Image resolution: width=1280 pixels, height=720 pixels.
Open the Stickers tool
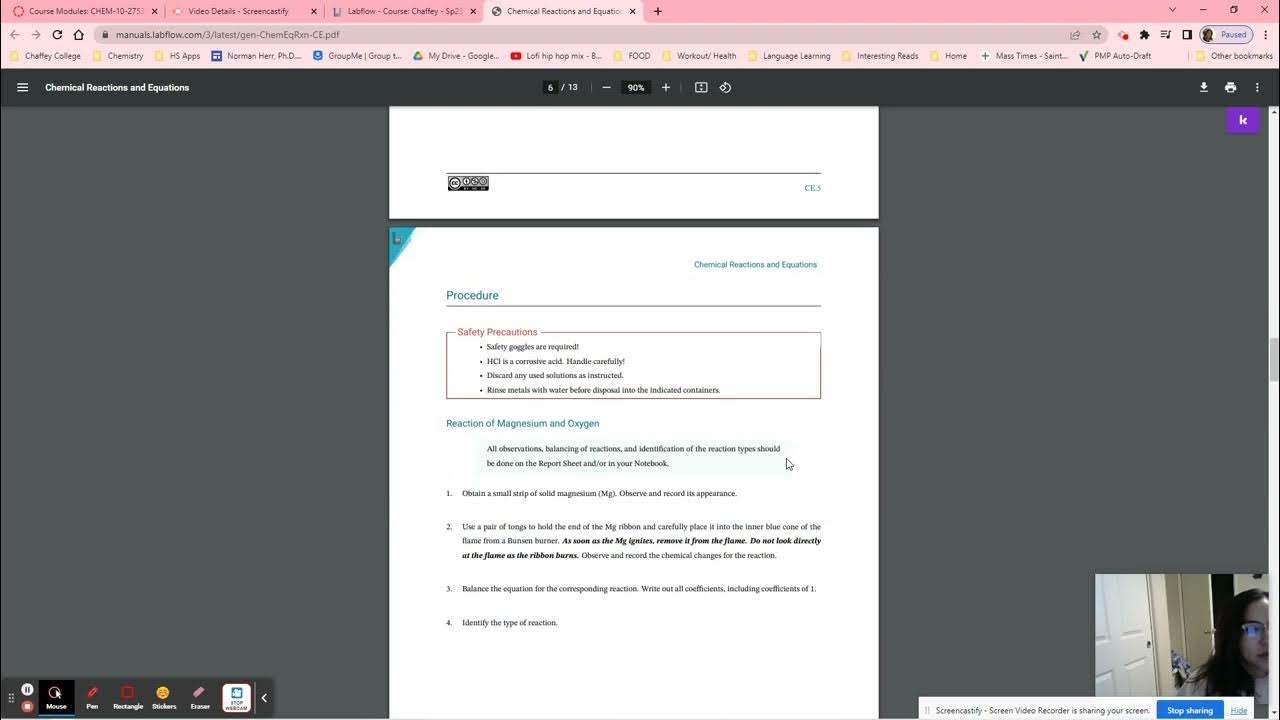point(164,697)
